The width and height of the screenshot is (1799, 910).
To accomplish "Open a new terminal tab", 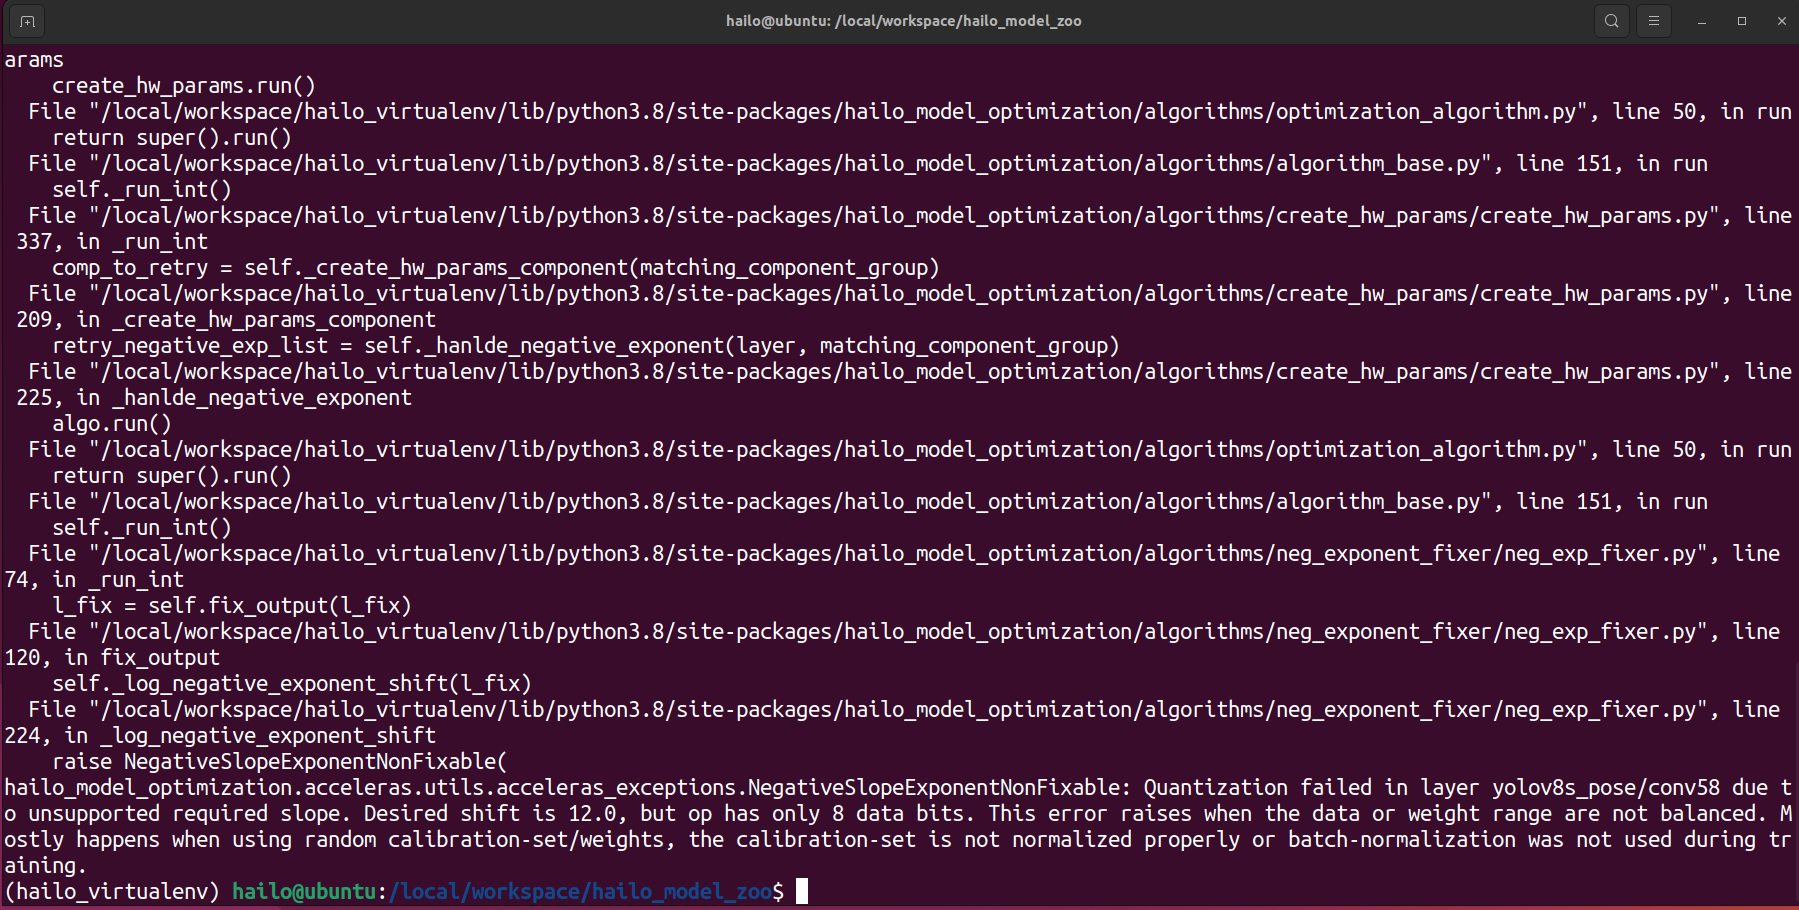I will [27, 21].
